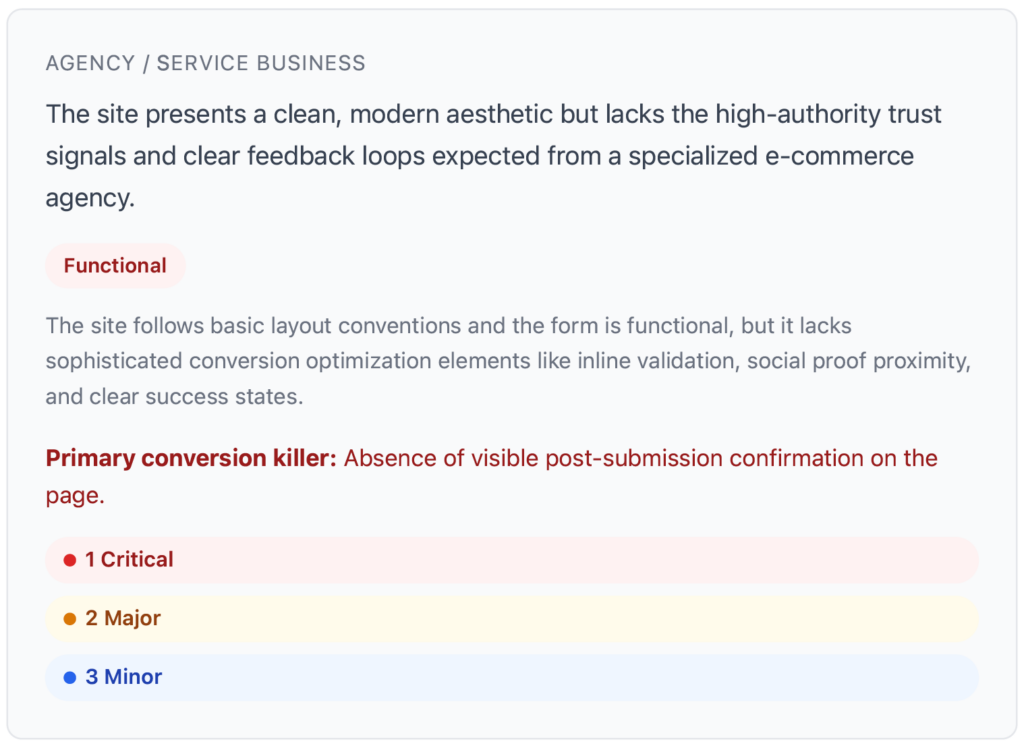1024x750 pixels.
Task: Expand the 3 Minor issues row
Action: [510, 678]
